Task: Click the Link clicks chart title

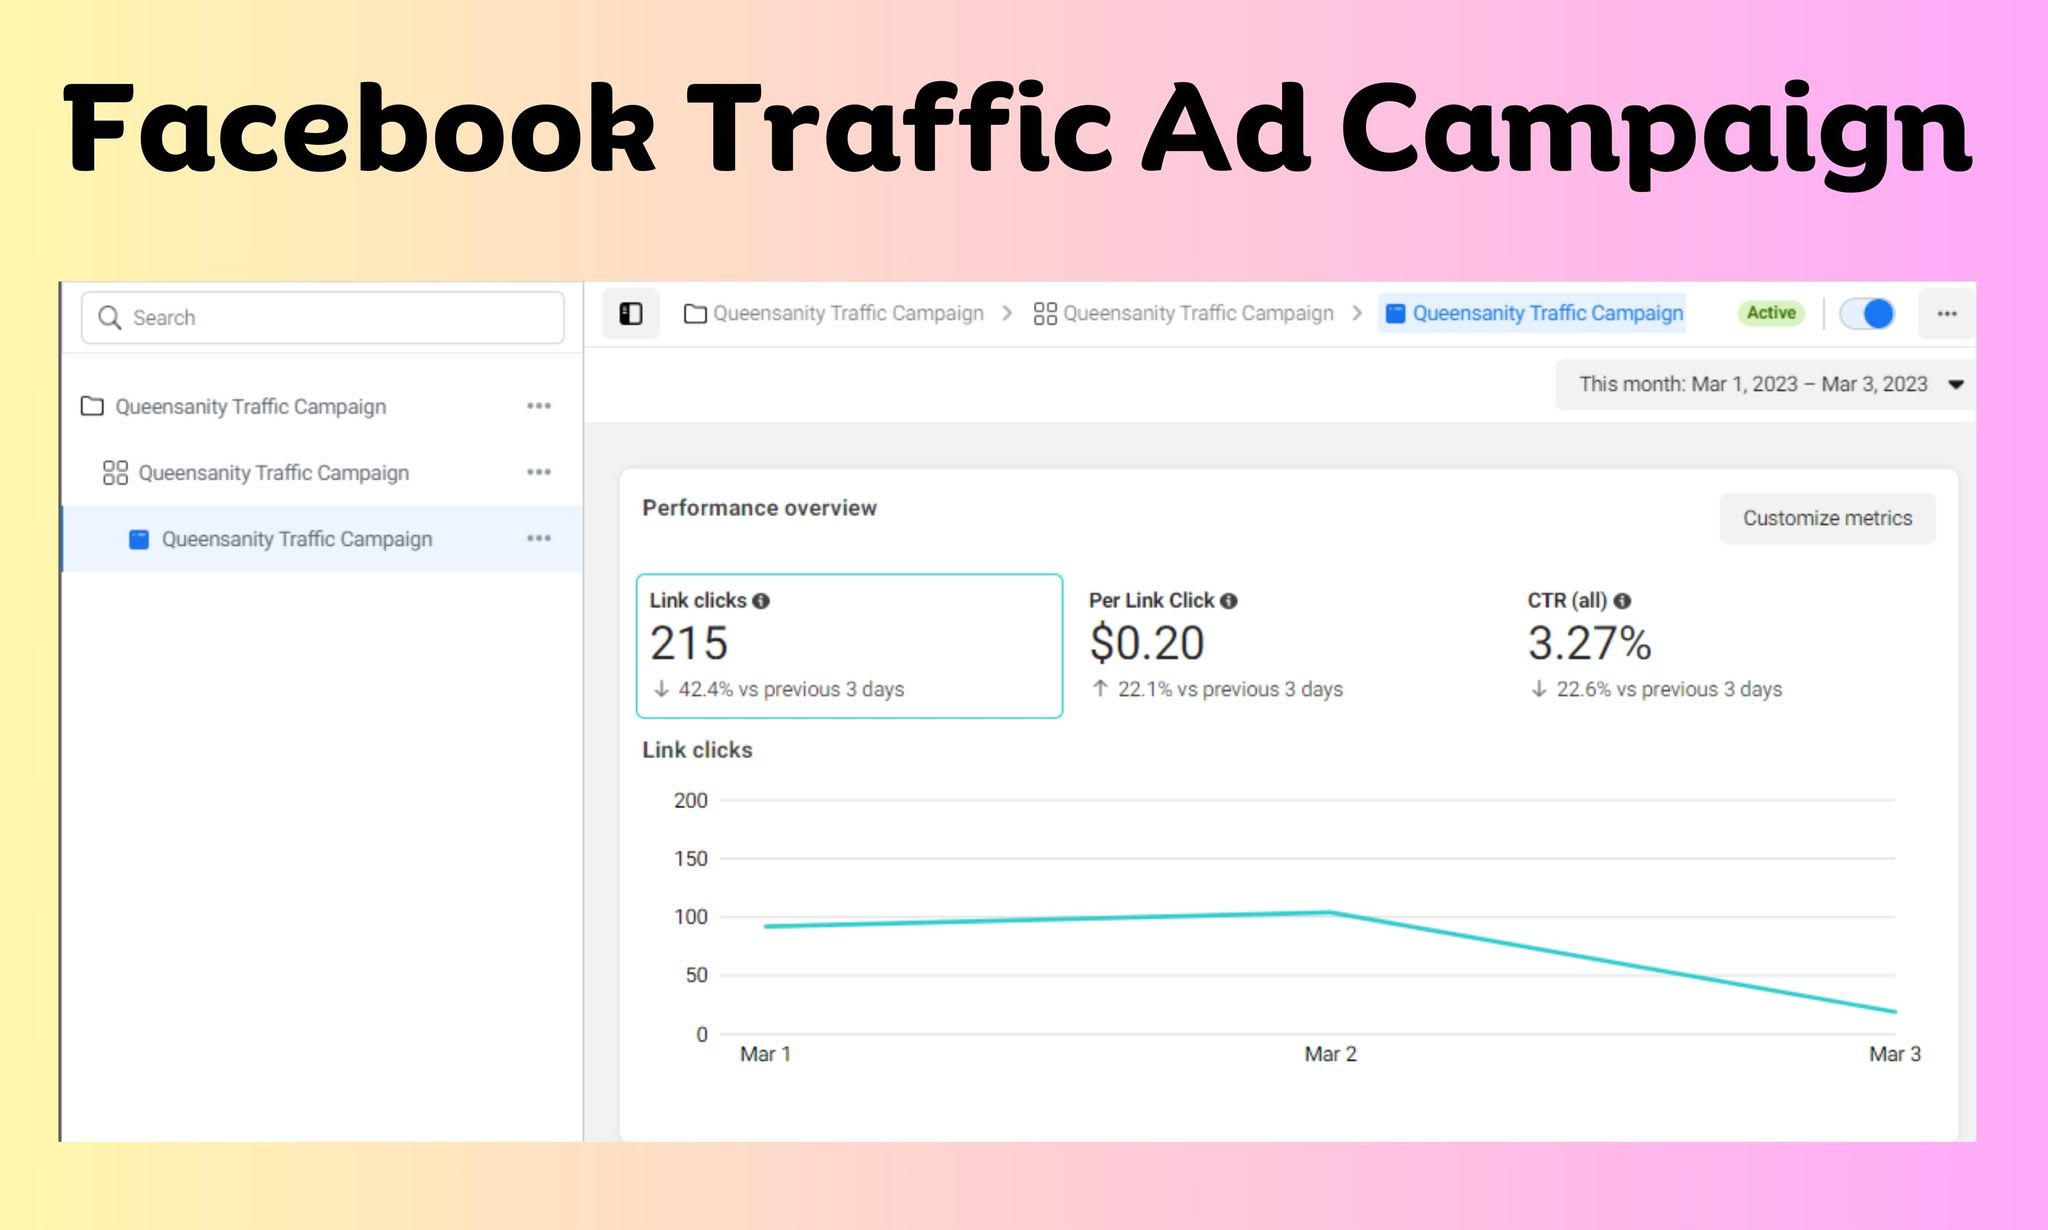Action: click(697, 750)
